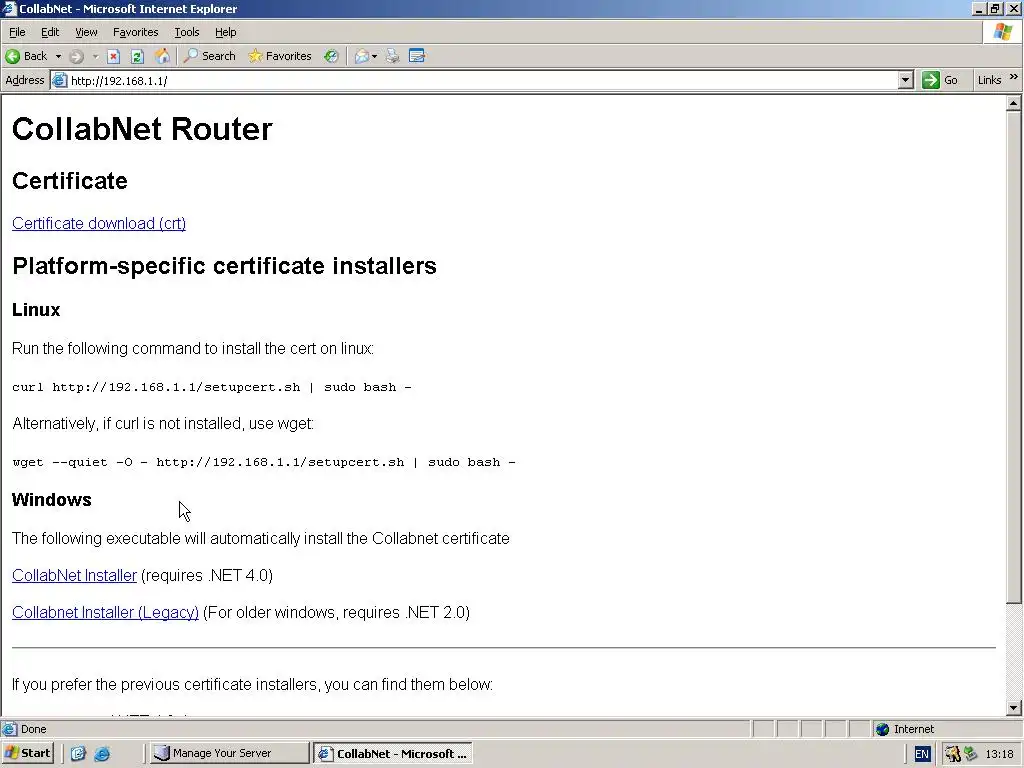The image size is (1024, 768).
Task: Restore down the browser window
Action: [x=995, y=8]
